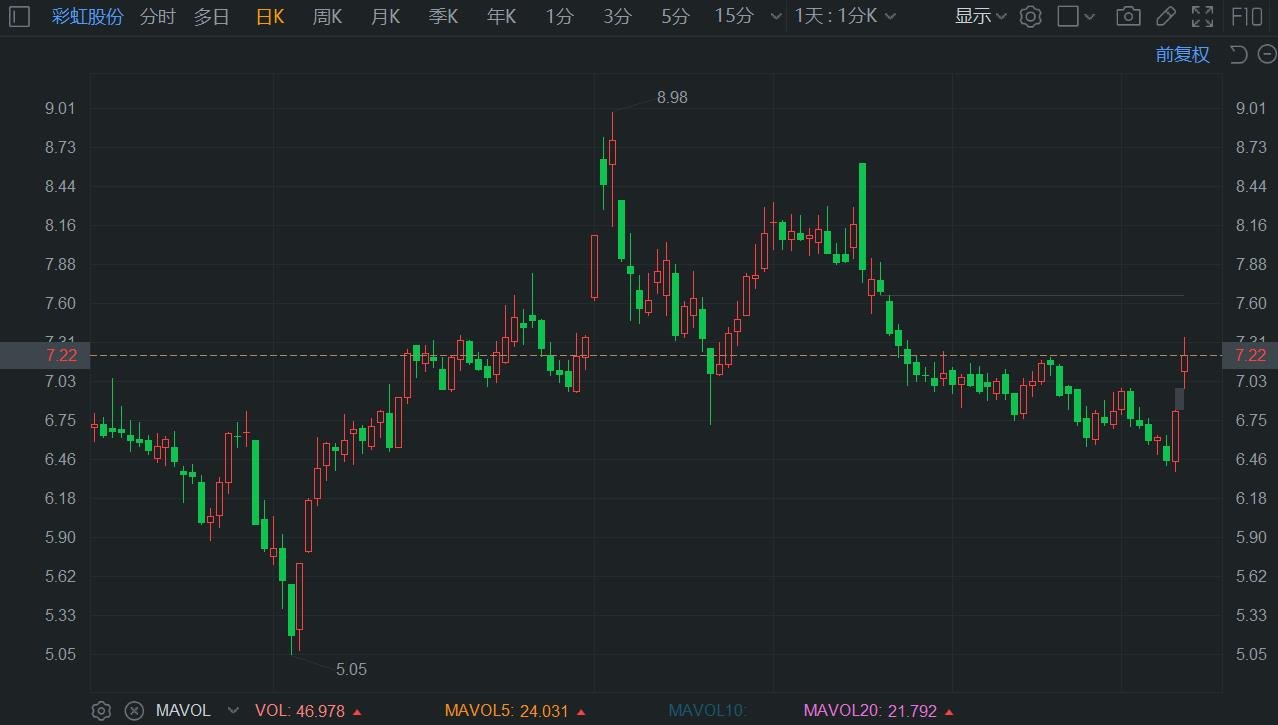The image size is (1278, 725).
Task: Select the 年K yearly candlestick tab
Action: pyautogui.click(x=501, y=16)
